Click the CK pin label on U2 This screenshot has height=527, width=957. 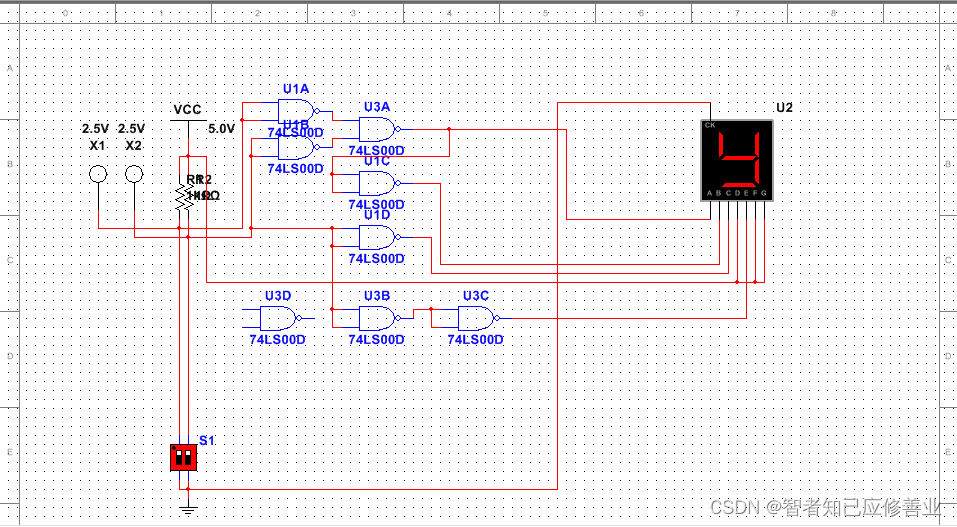[710, 125]
